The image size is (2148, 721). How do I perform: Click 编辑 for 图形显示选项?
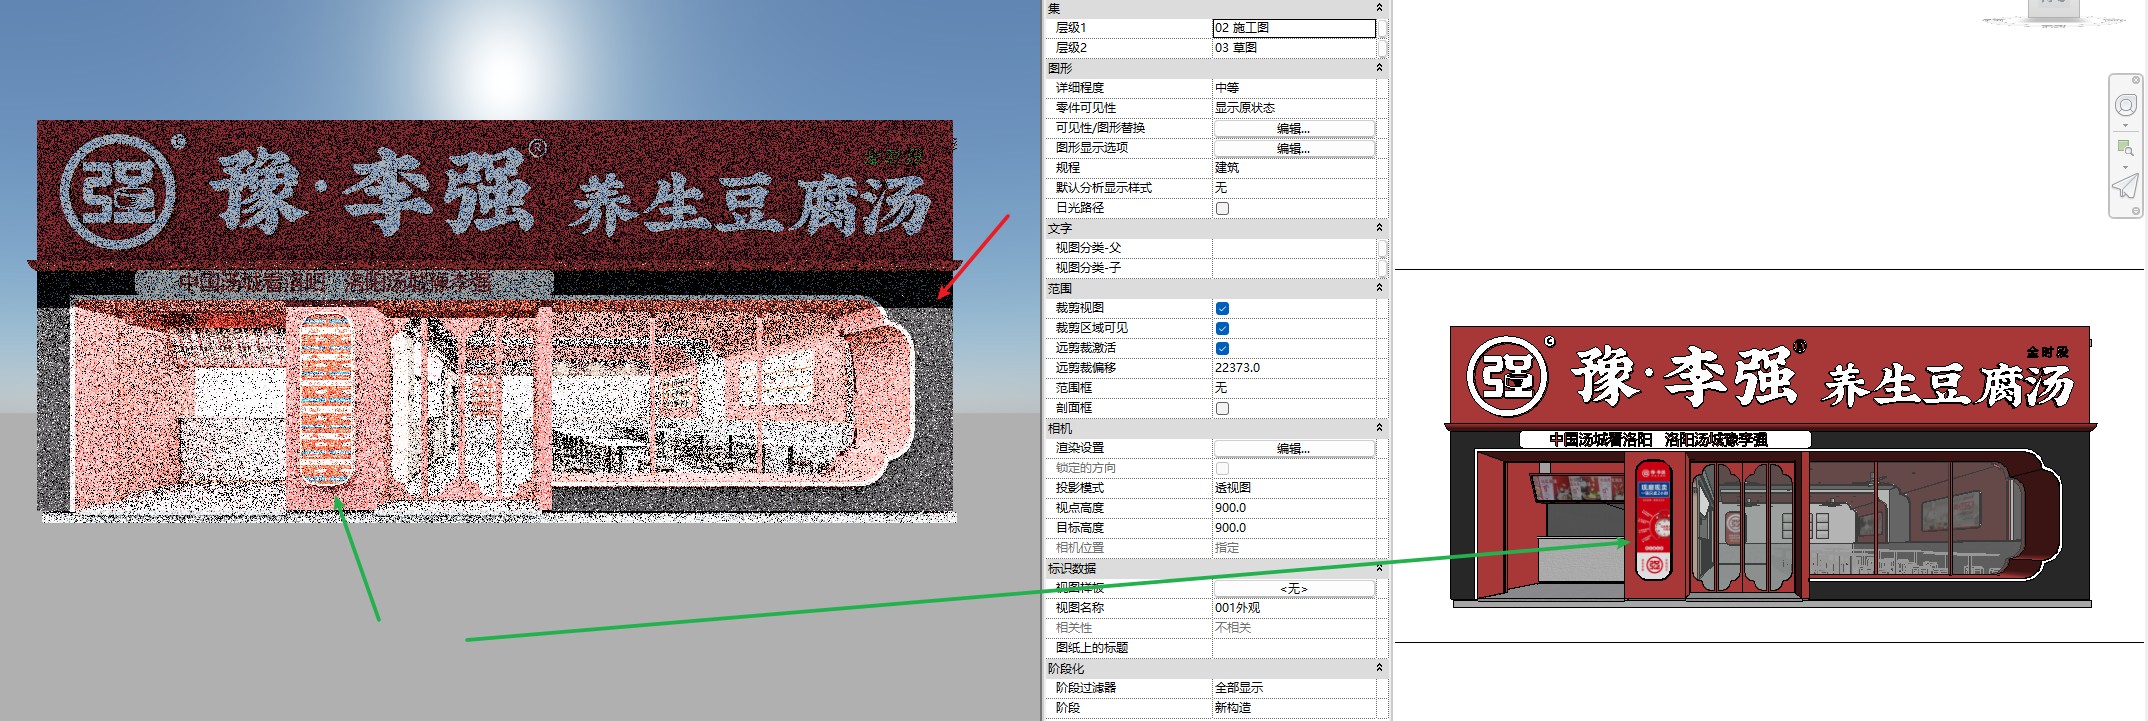(1294, 148)
